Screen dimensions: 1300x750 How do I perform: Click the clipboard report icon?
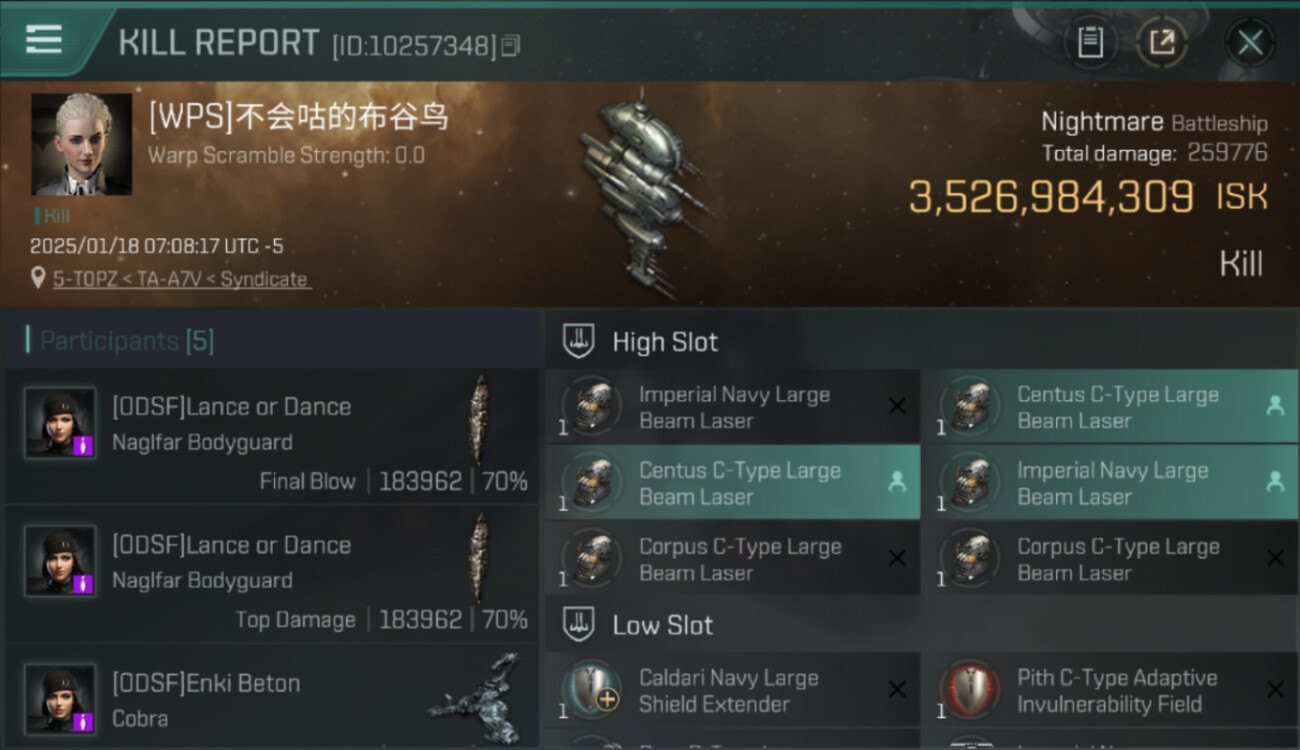[1090, 43]
